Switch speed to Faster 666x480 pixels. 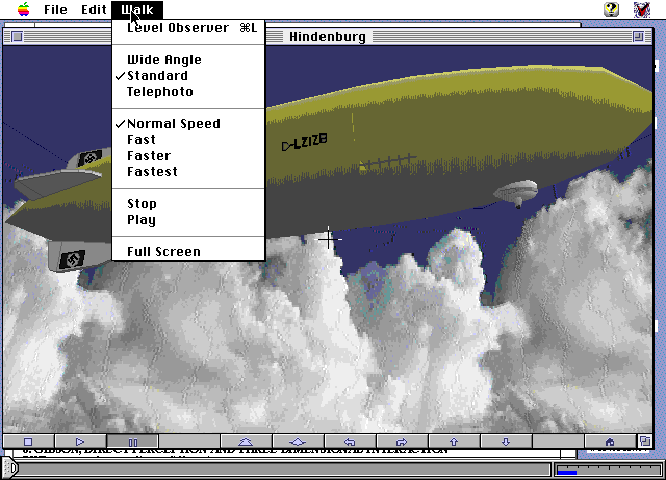[149, 156]
